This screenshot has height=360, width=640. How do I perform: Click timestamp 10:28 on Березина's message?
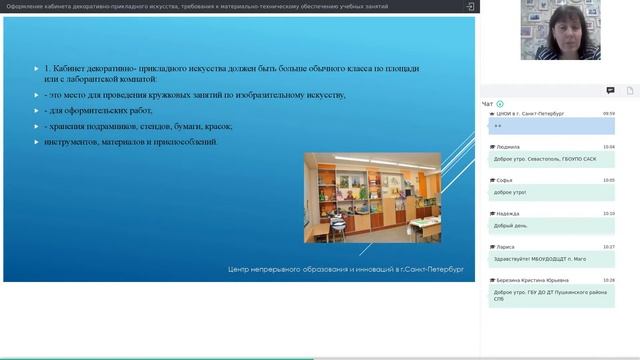point(609,280)
